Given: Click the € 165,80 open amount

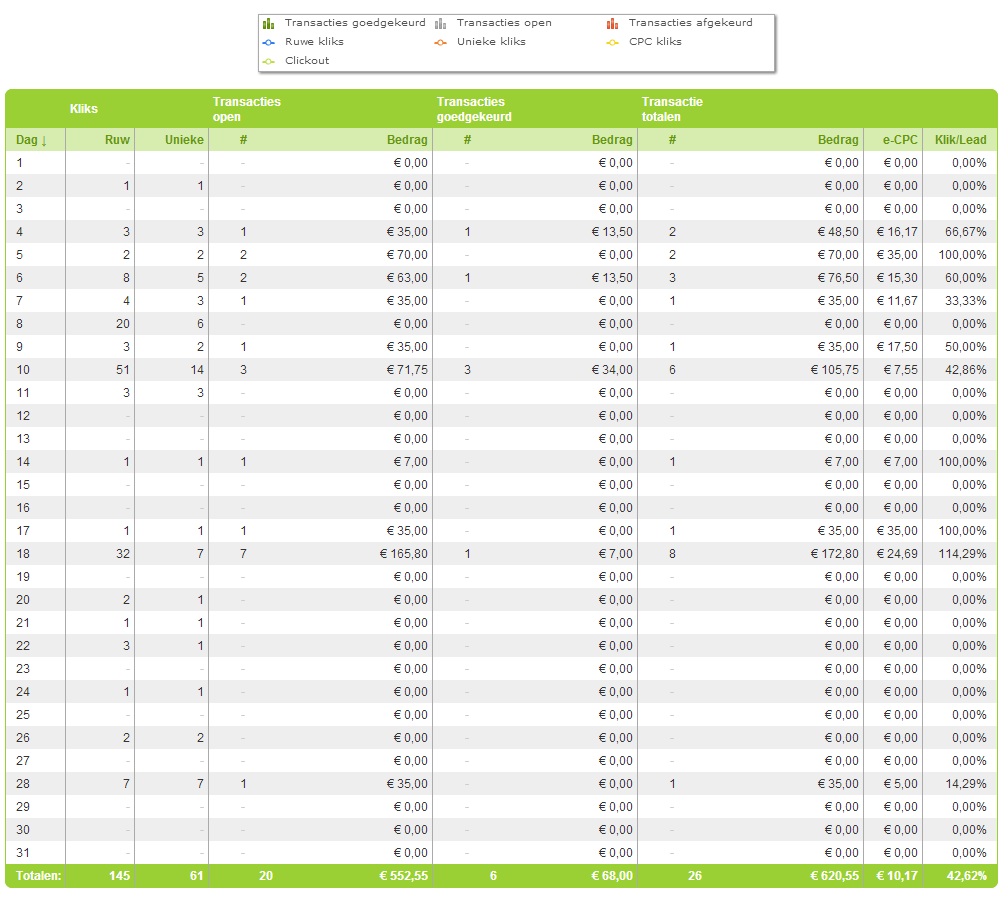Looking at the screenshot, I should tap(403, 554).
